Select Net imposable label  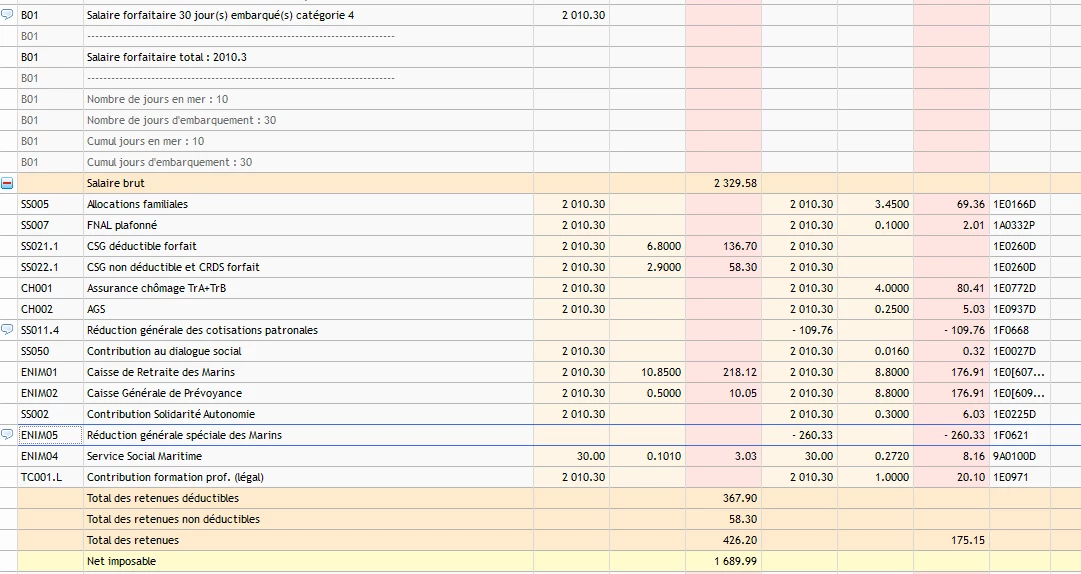click(121, 562)
